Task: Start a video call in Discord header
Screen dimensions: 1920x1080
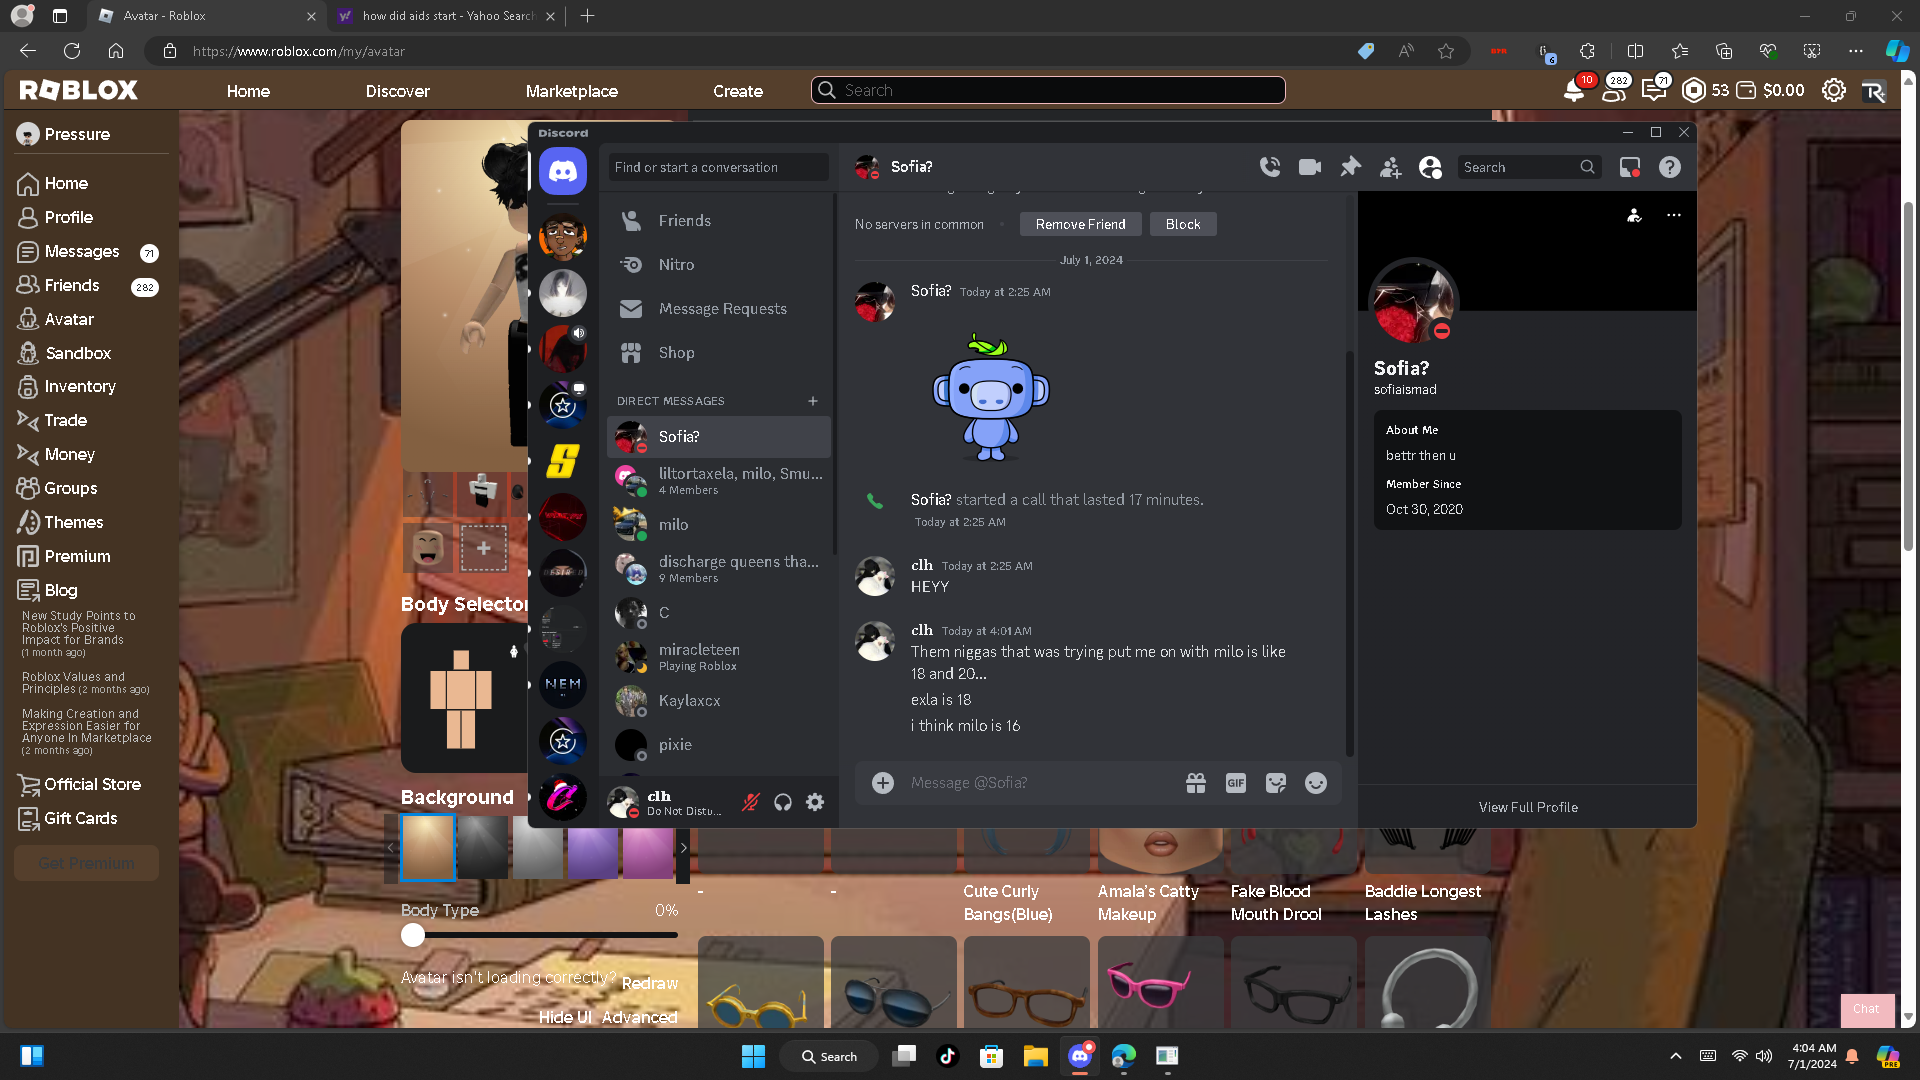Action: pyautogui.click(x=1310, y=167)
